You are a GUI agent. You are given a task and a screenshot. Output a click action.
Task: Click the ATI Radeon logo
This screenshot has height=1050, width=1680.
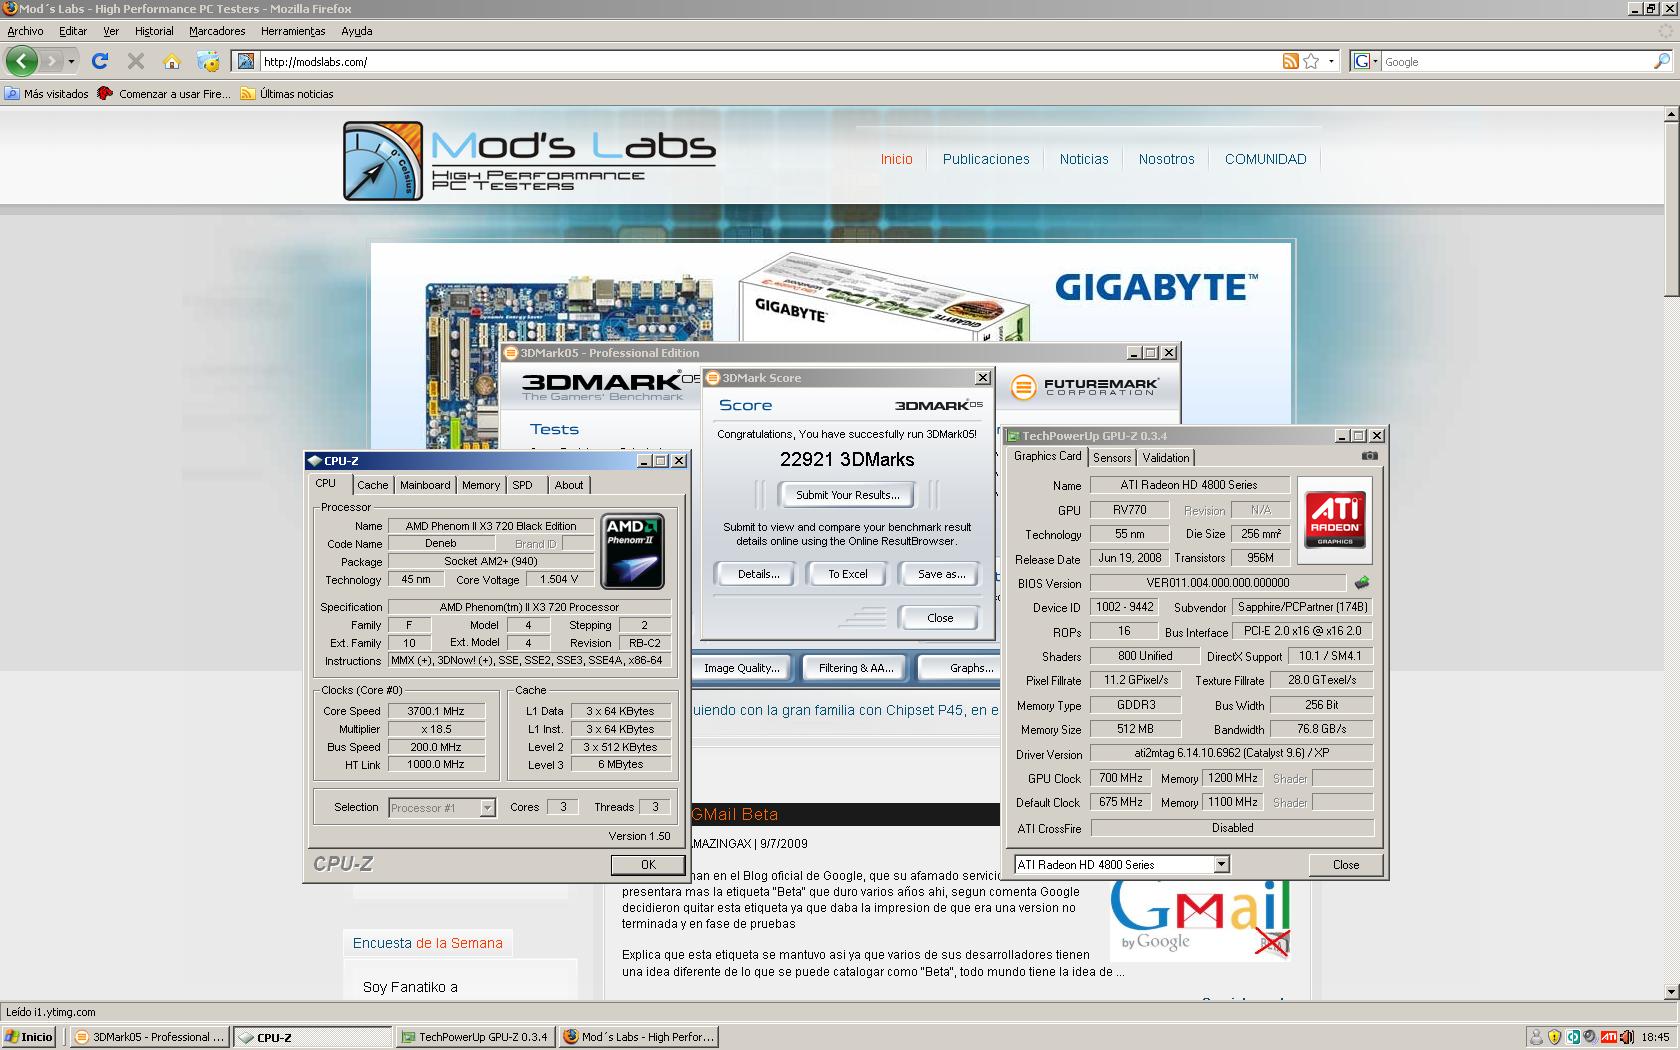(x=1335, y=520)
